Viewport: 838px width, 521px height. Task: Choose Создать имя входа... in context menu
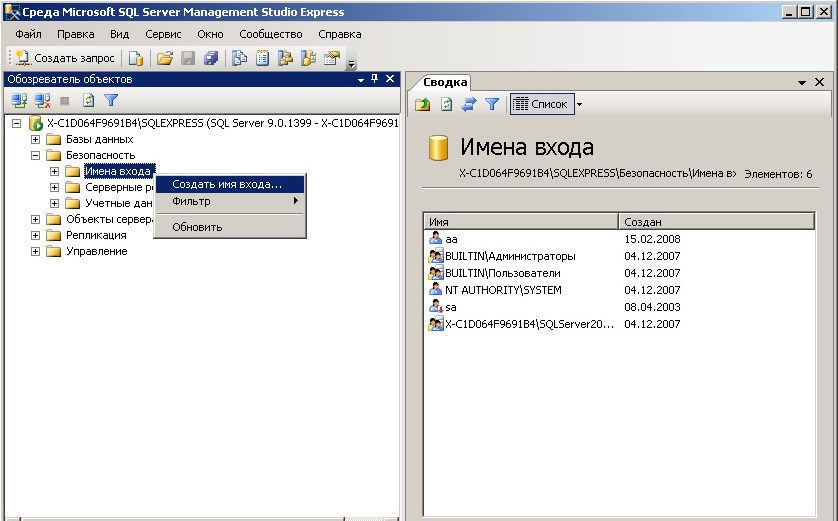[x=230, y=184]
